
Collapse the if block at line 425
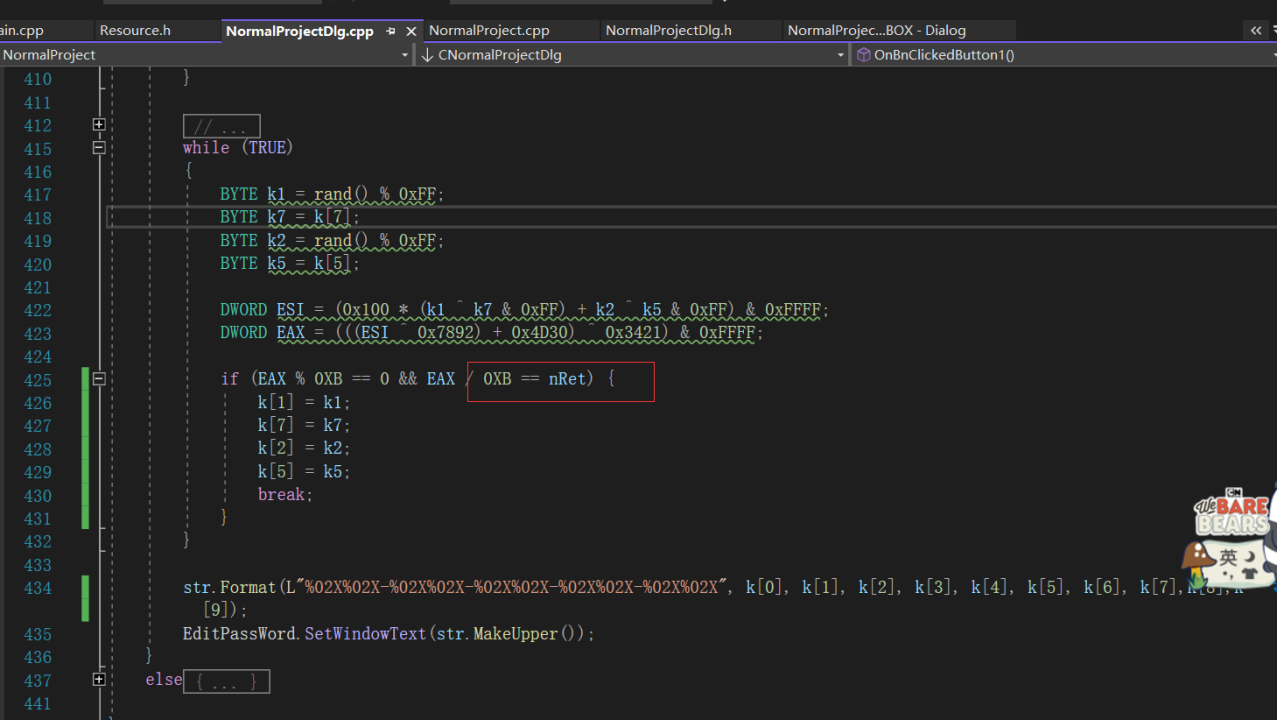99,379
